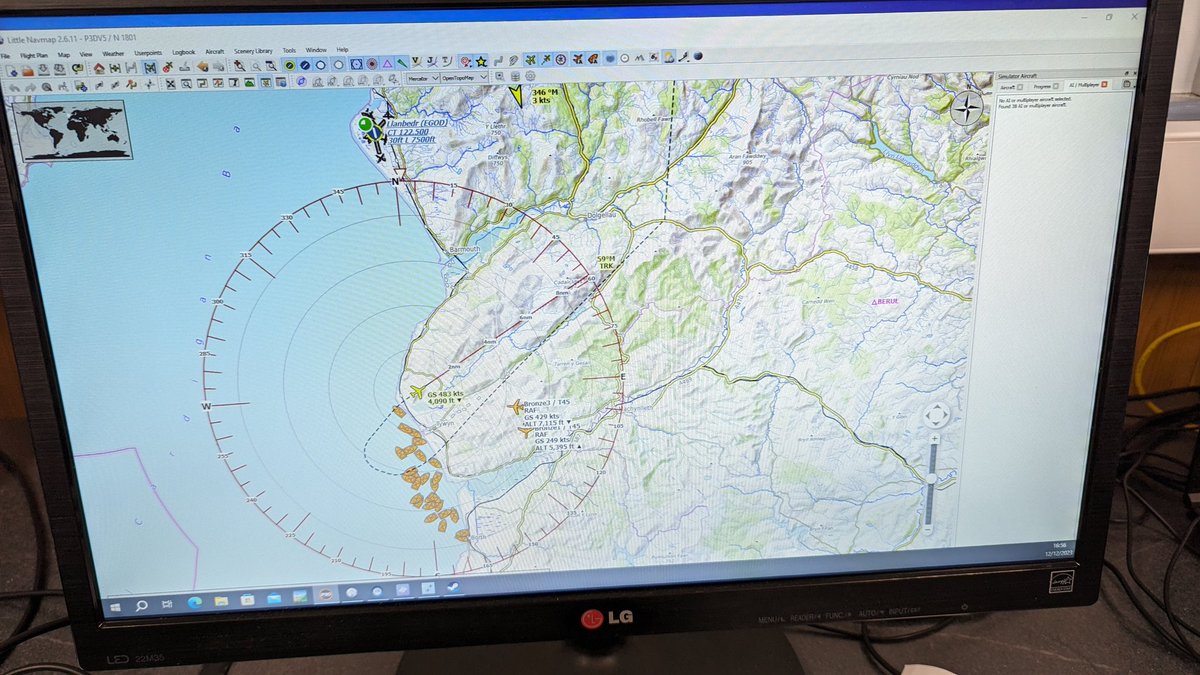Open the Logbook menu
1200x675 pixels.
point(183,52)
